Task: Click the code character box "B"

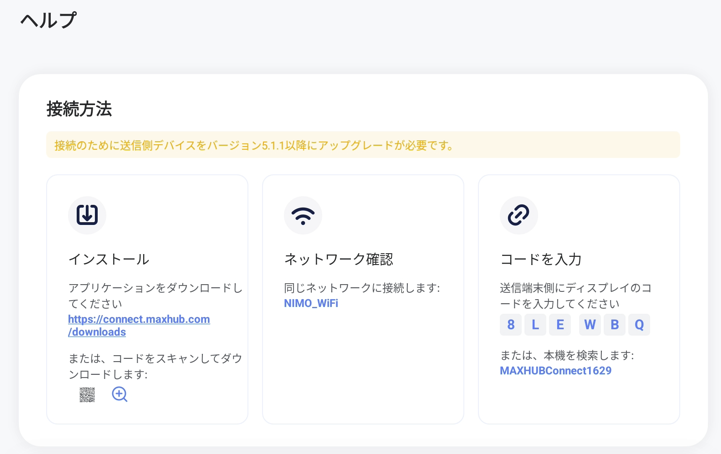Action: click(x=614, y=325)
